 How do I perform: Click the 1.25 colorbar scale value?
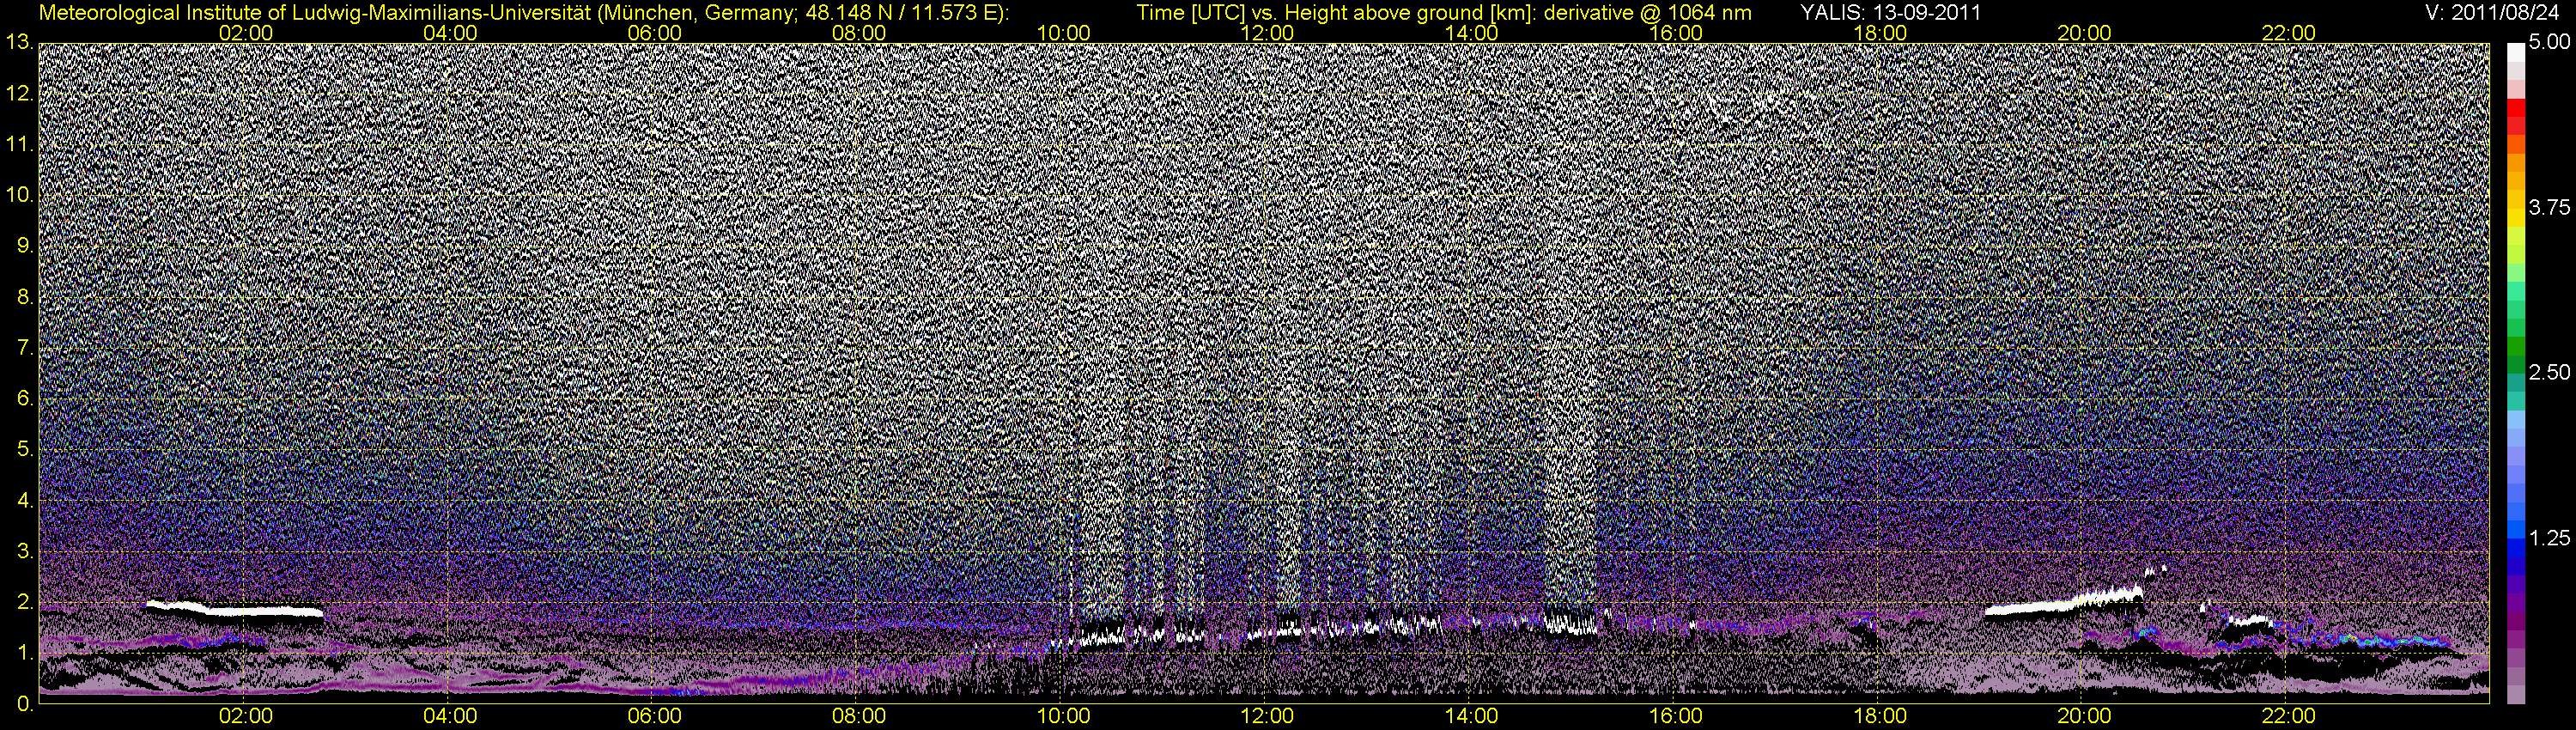pyautogui.click(x=2549, y=538)
